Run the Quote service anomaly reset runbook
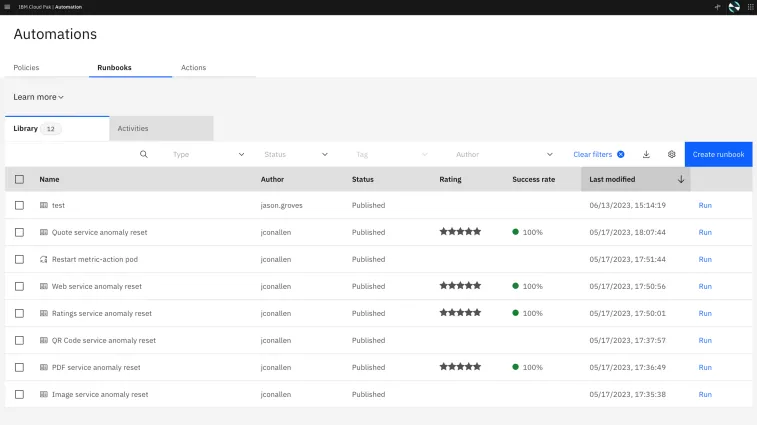Viewport: 757px width, 425px height. pyautogui.click(x=705, y=232)
